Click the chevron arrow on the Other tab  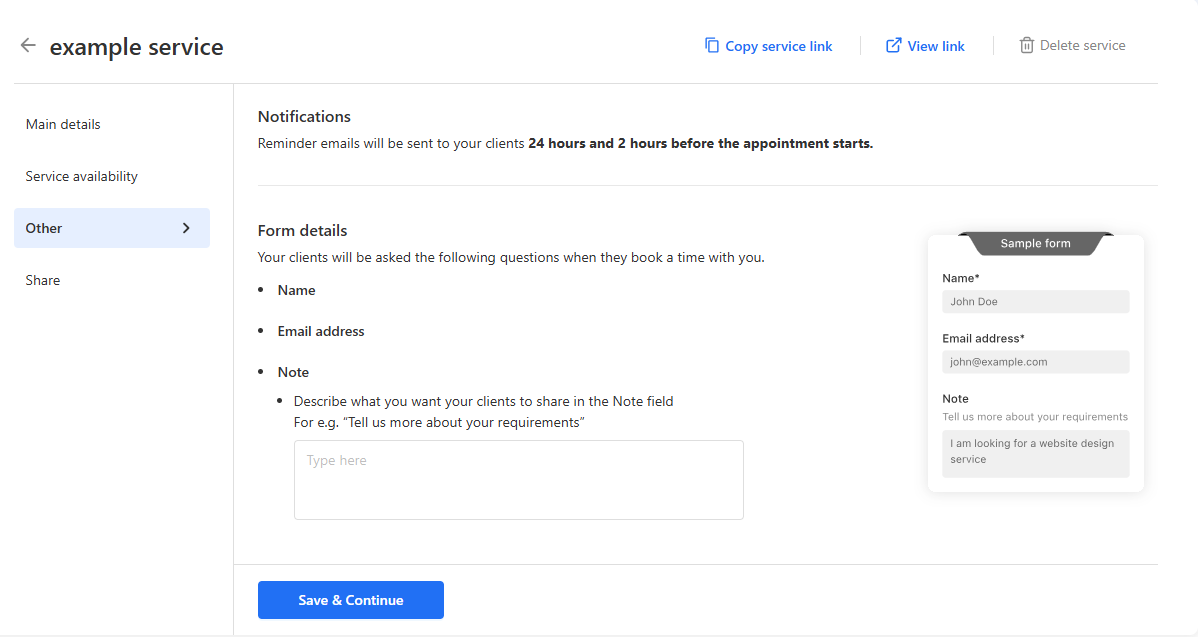pyautogui.click(x=186, y=228)
